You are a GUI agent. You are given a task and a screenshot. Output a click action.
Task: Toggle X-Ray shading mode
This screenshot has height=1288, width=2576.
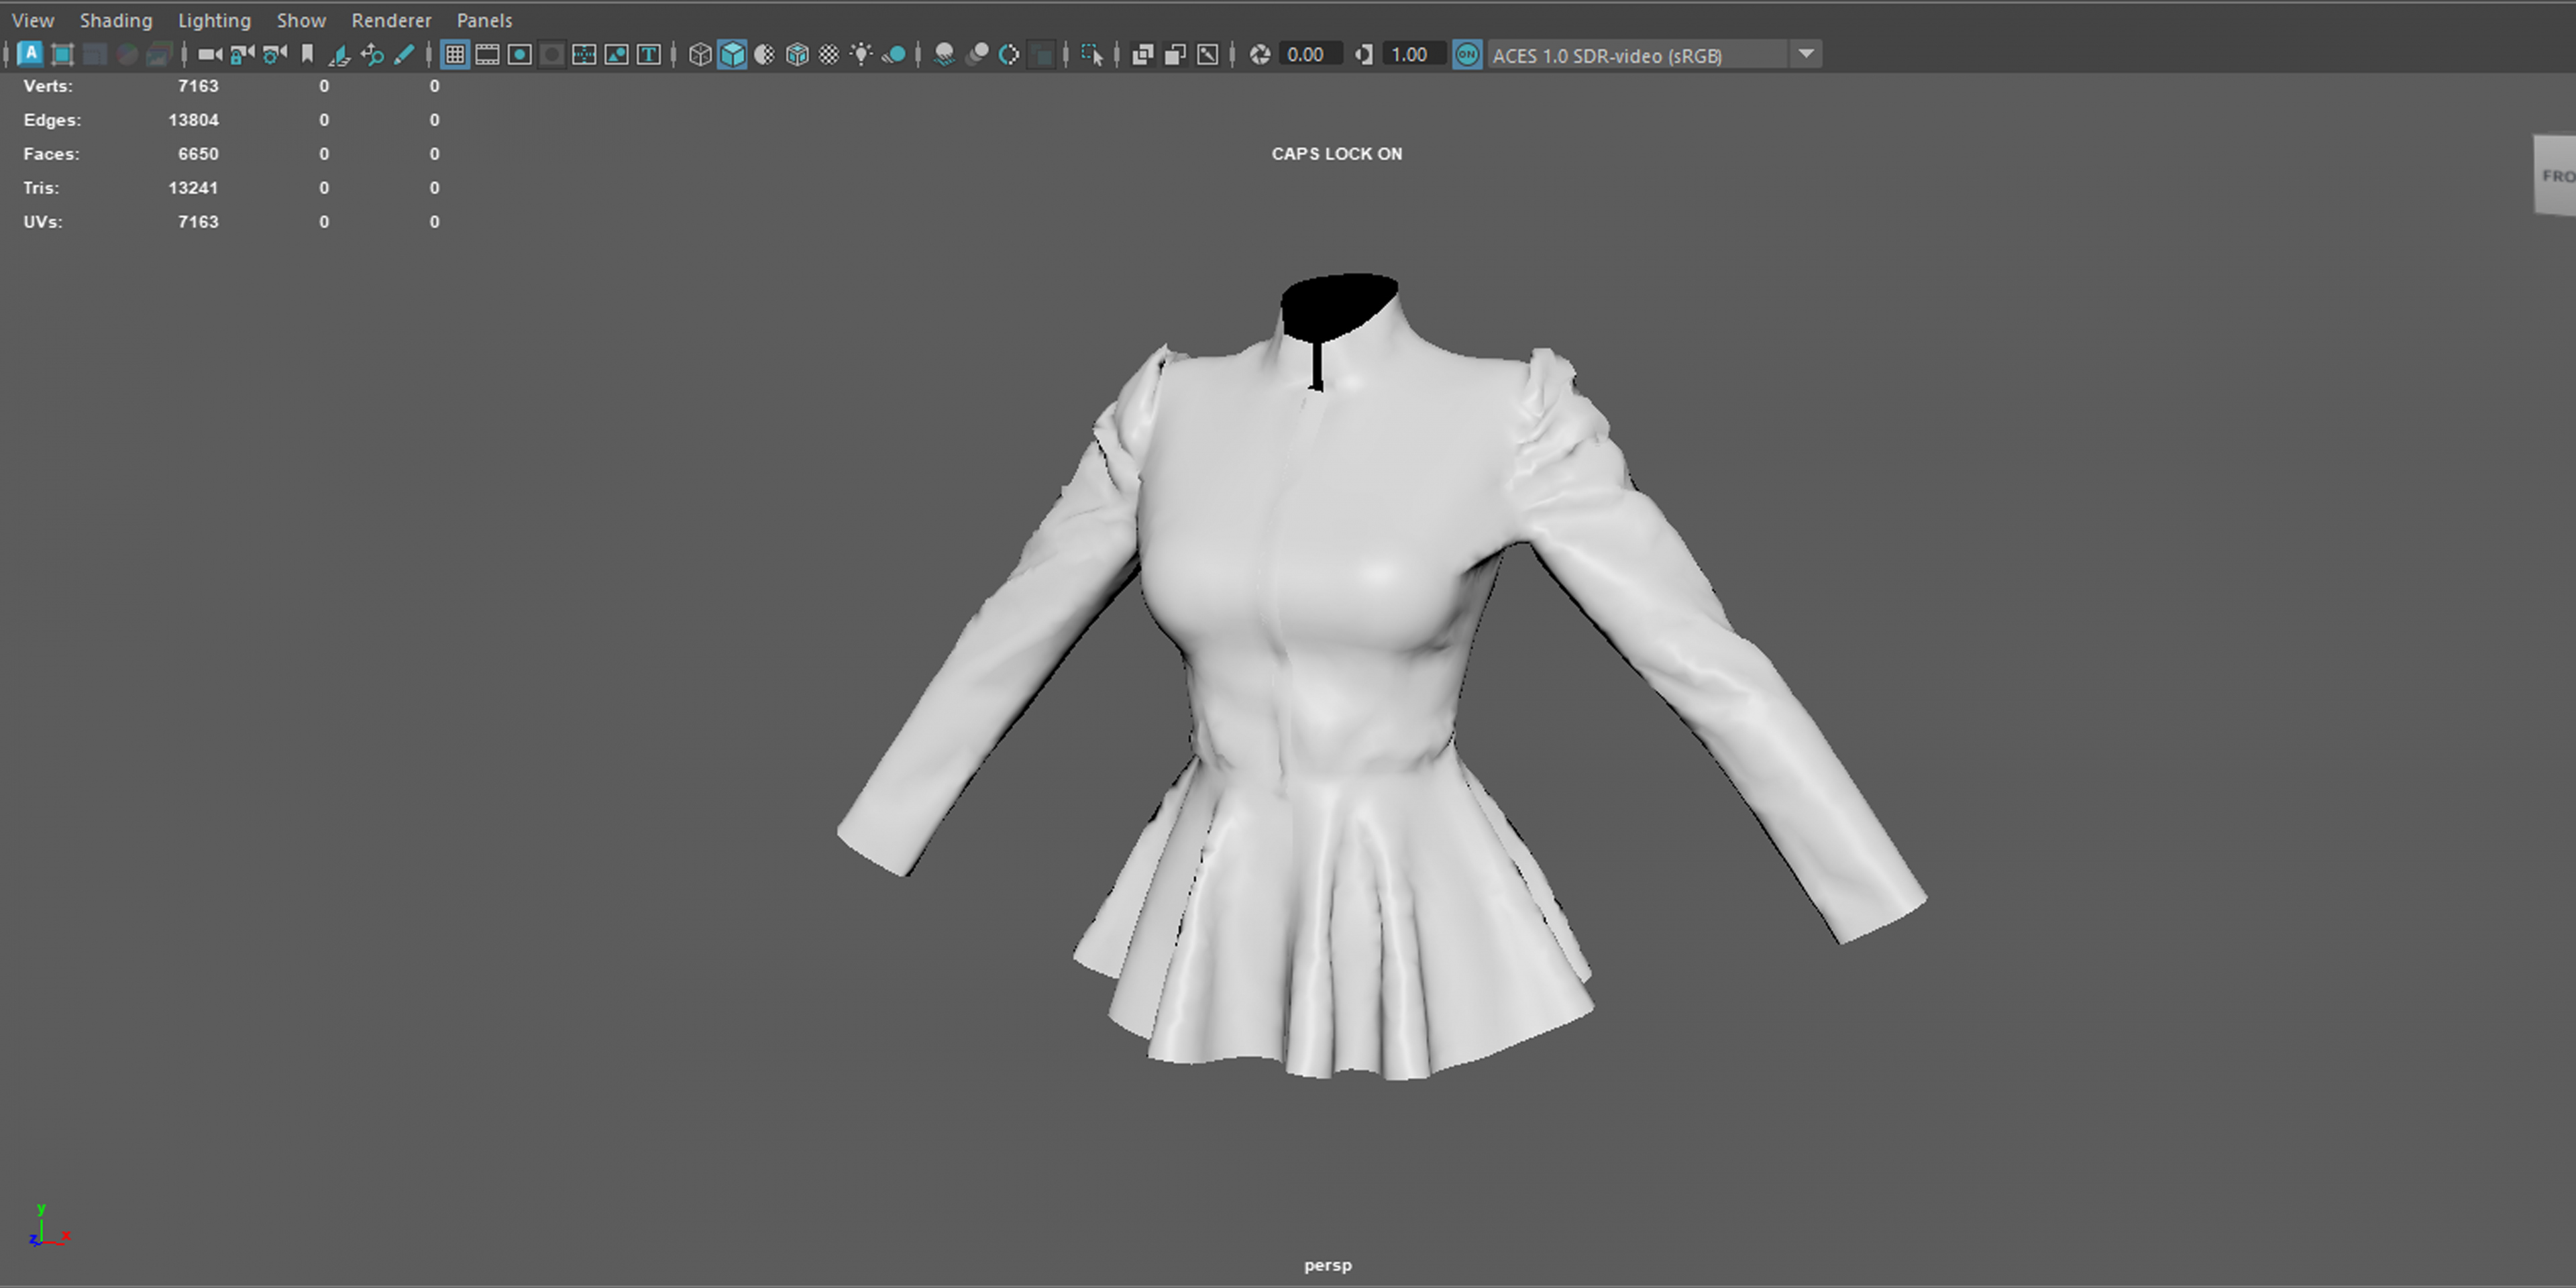pyautogui.click(x=1142, y=54)
